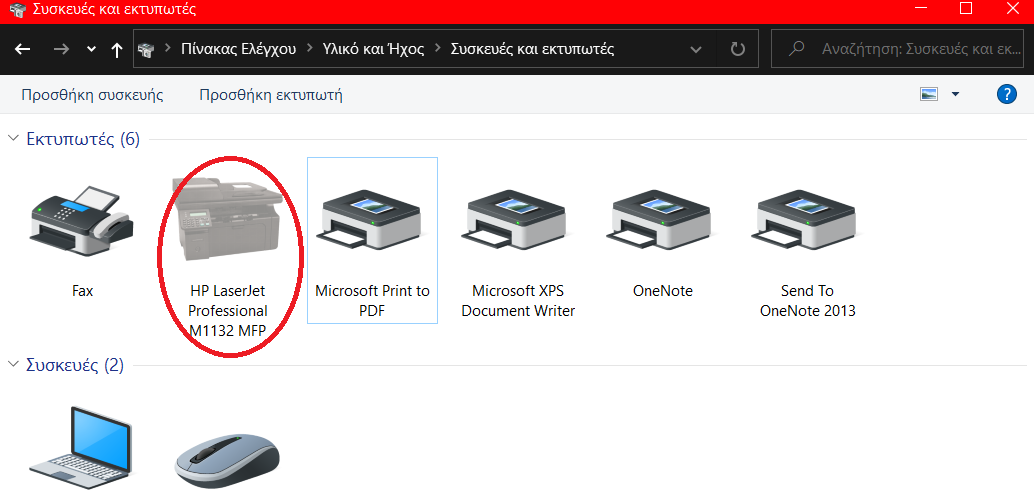Select the Send To OneNote 2013 printer icon
Screen dimensions: 1034x504
click(807, 222)
